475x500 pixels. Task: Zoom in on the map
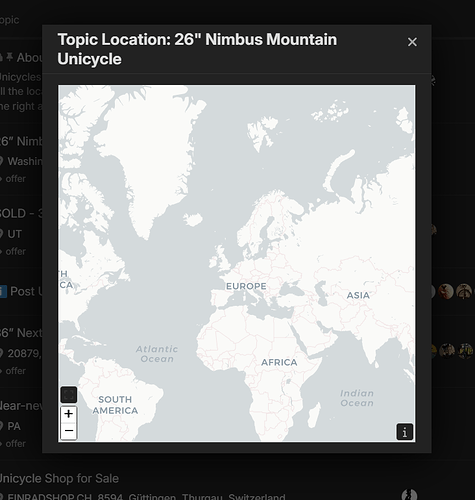69,414
